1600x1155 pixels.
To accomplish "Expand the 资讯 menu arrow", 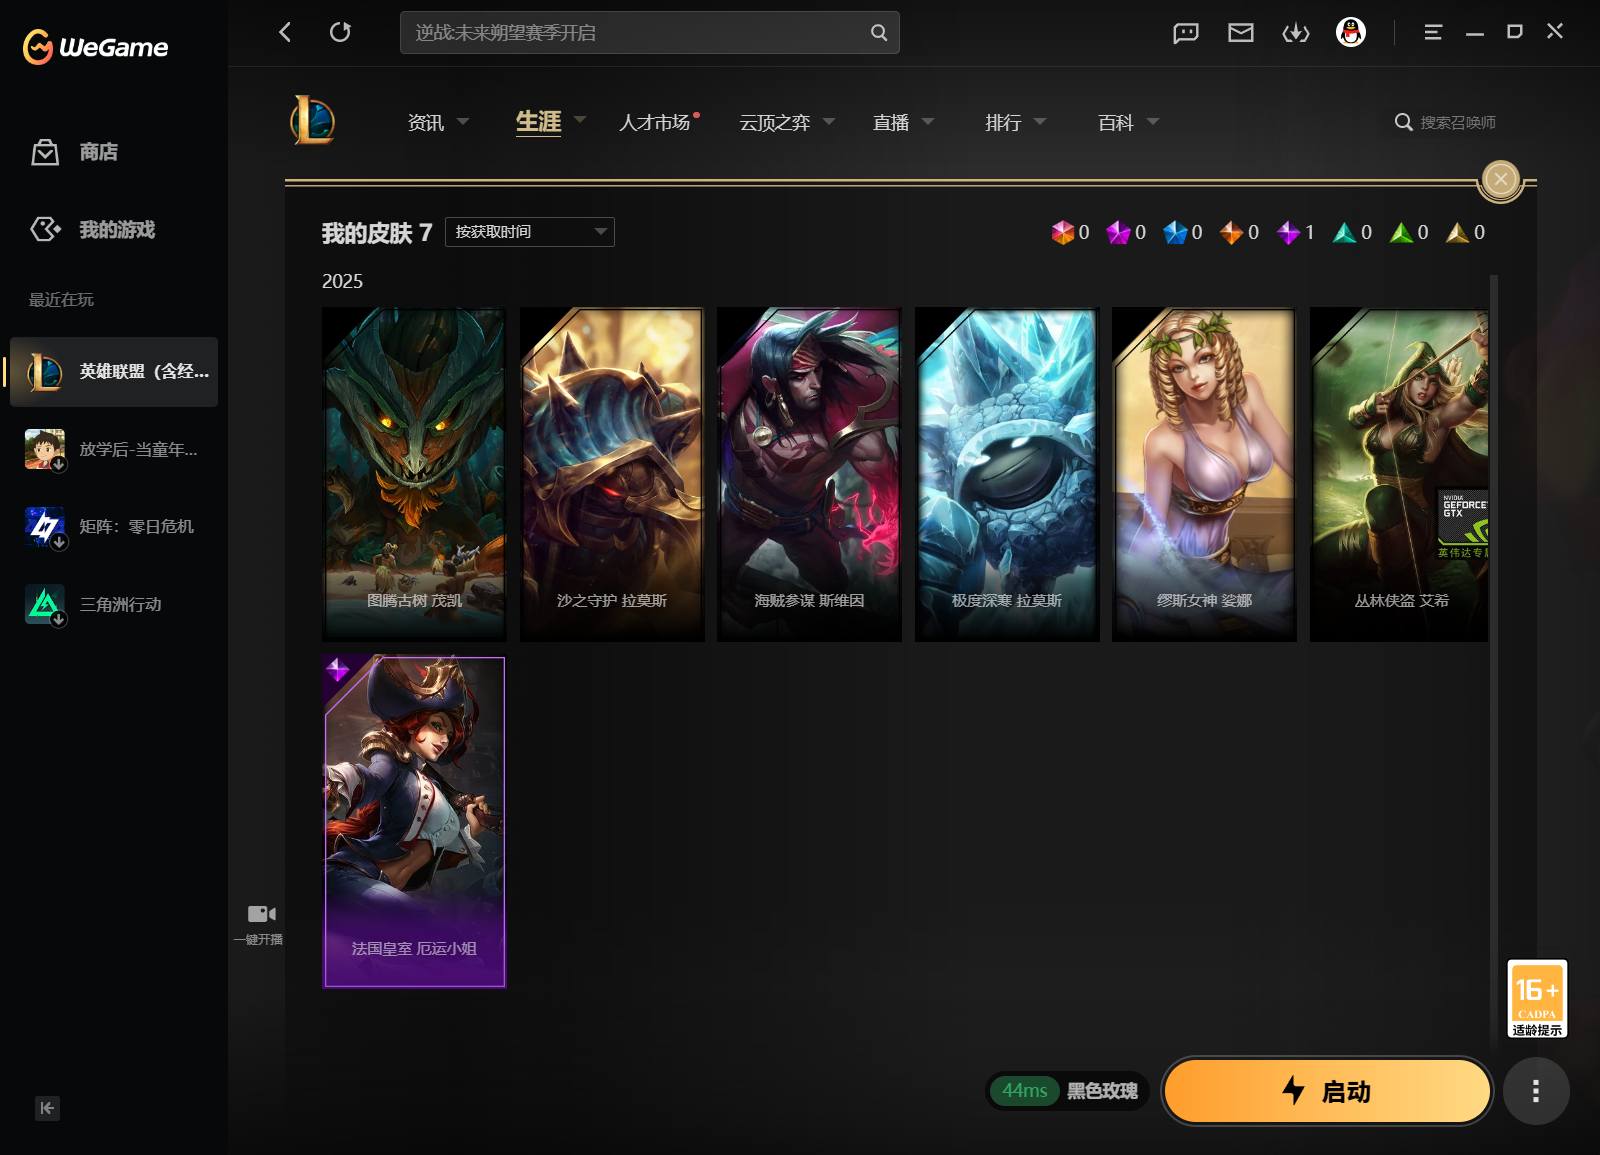I will click(x=463, y=121).
